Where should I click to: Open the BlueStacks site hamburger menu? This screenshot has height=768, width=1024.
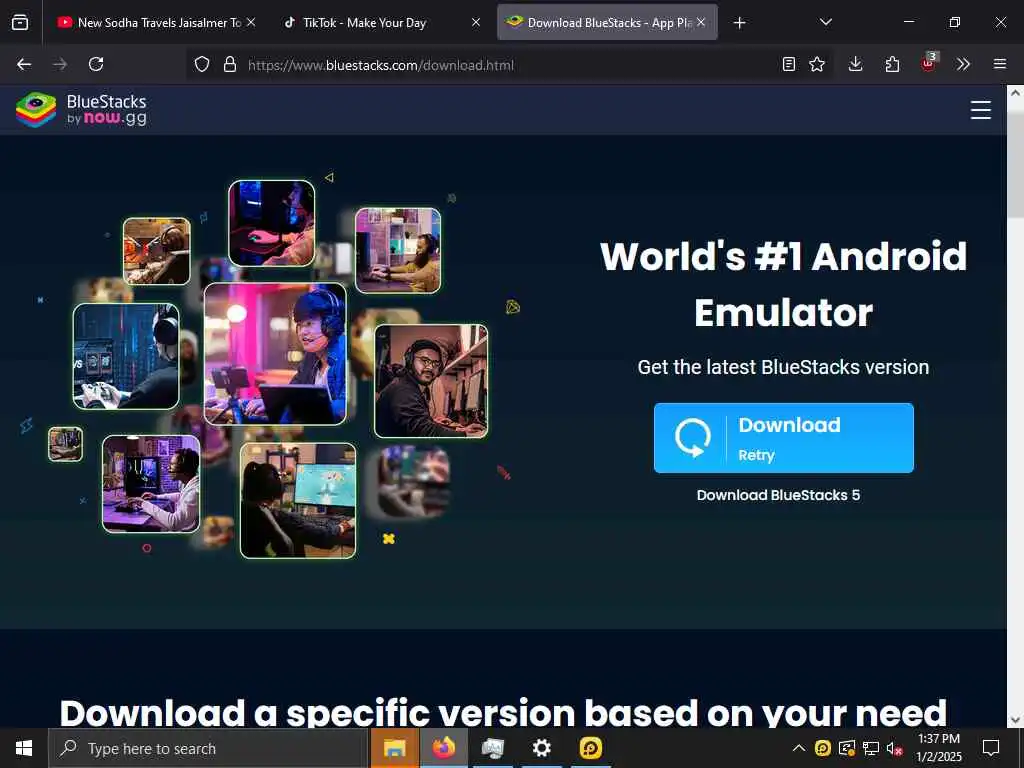[980, 110]
